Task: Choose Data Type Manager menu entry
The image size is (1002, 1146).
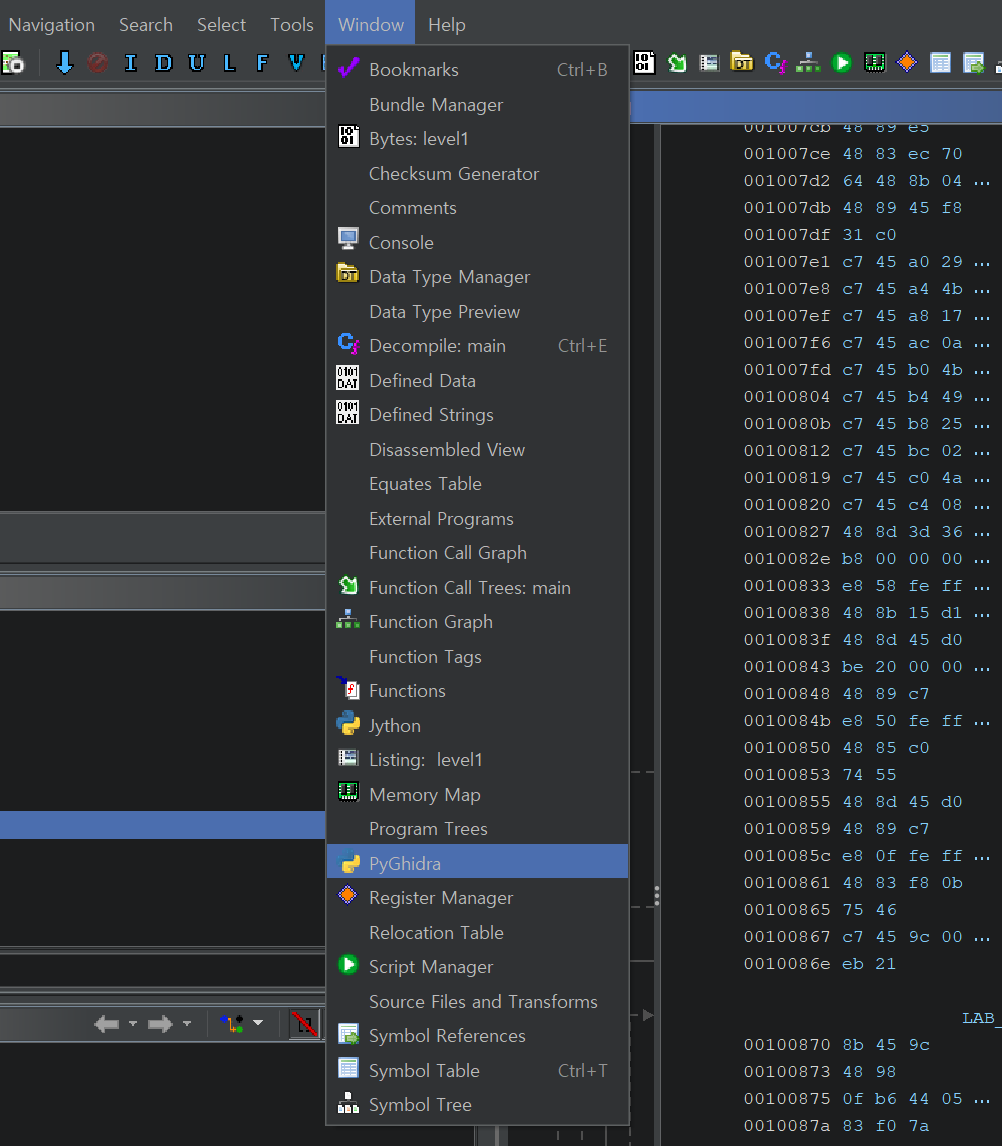Action: [477, 277]
